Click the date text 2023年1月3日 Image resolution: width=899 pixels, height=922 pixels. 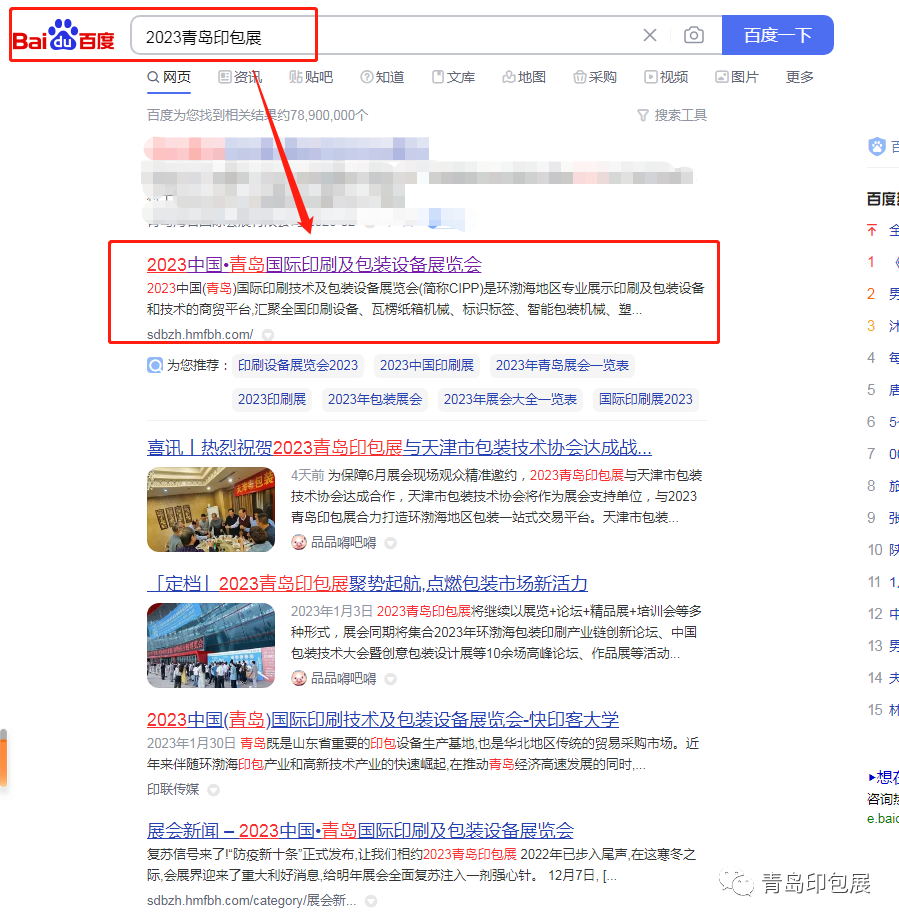coord(331,612)
